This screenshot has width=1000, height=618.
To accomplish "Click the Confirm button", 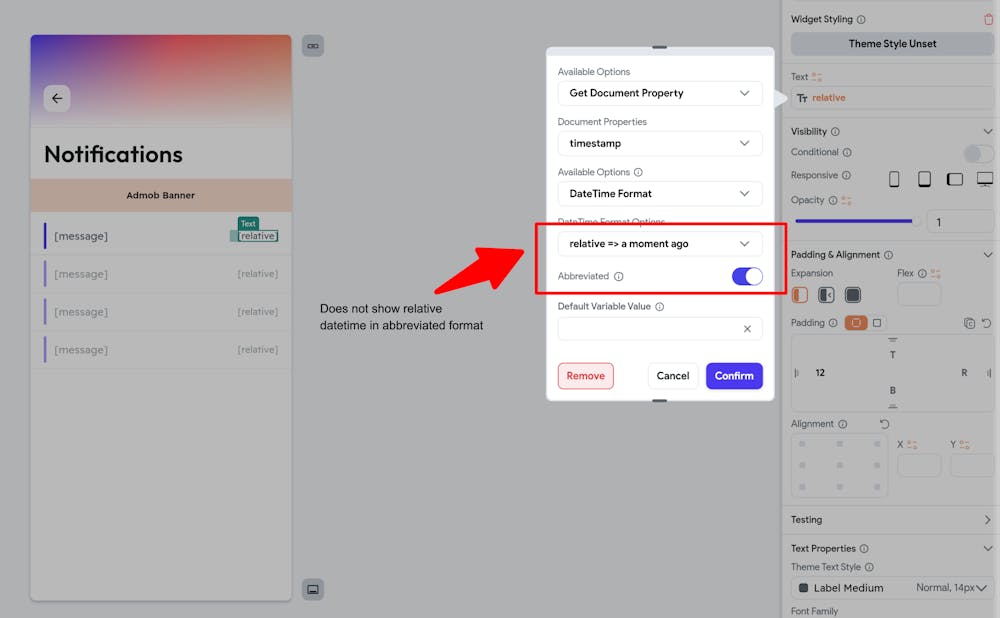I will (734, 375).
